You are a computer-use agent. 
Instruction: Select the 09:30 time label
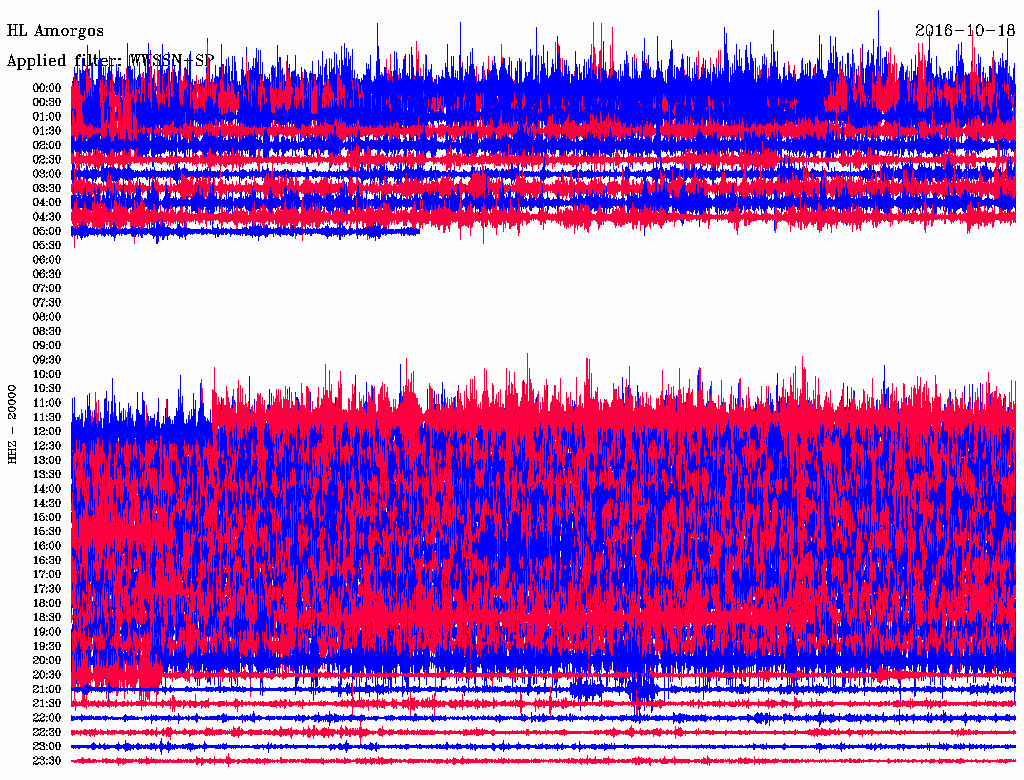point(47,359)
